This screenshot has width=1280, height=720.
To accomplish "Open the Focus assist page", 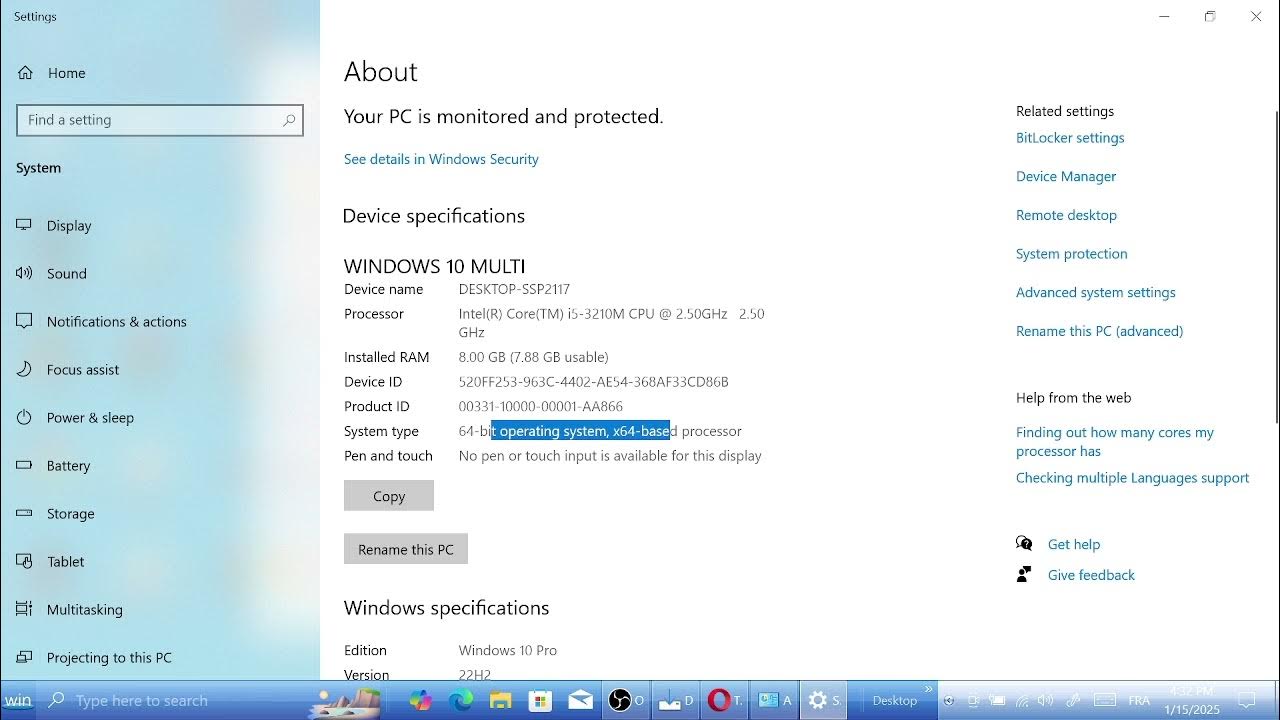I will [68, 370].
